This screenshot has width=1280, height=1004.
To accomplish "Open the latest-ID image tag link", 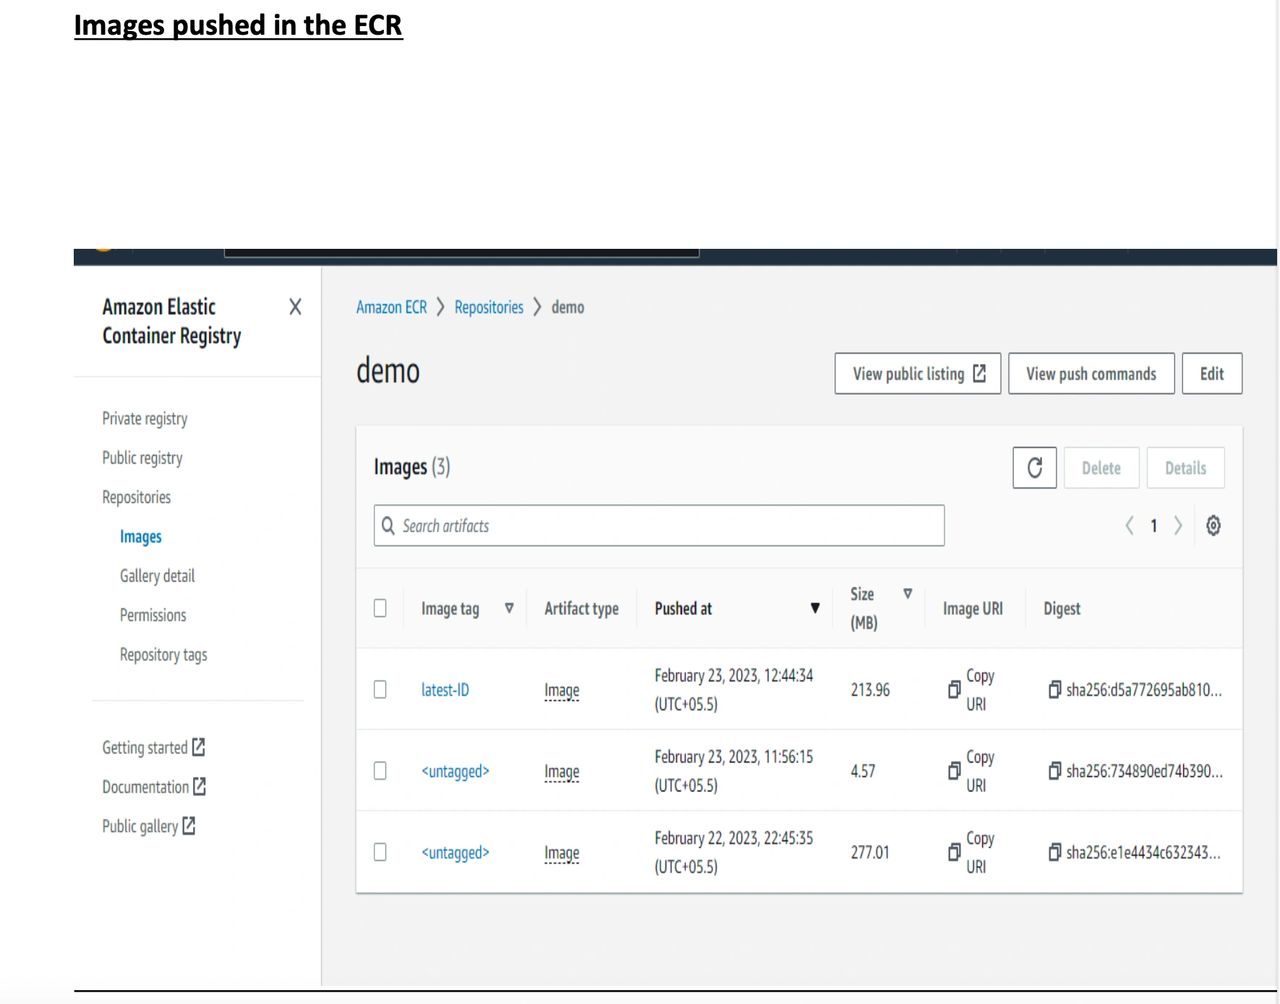I will pos(445,690).
